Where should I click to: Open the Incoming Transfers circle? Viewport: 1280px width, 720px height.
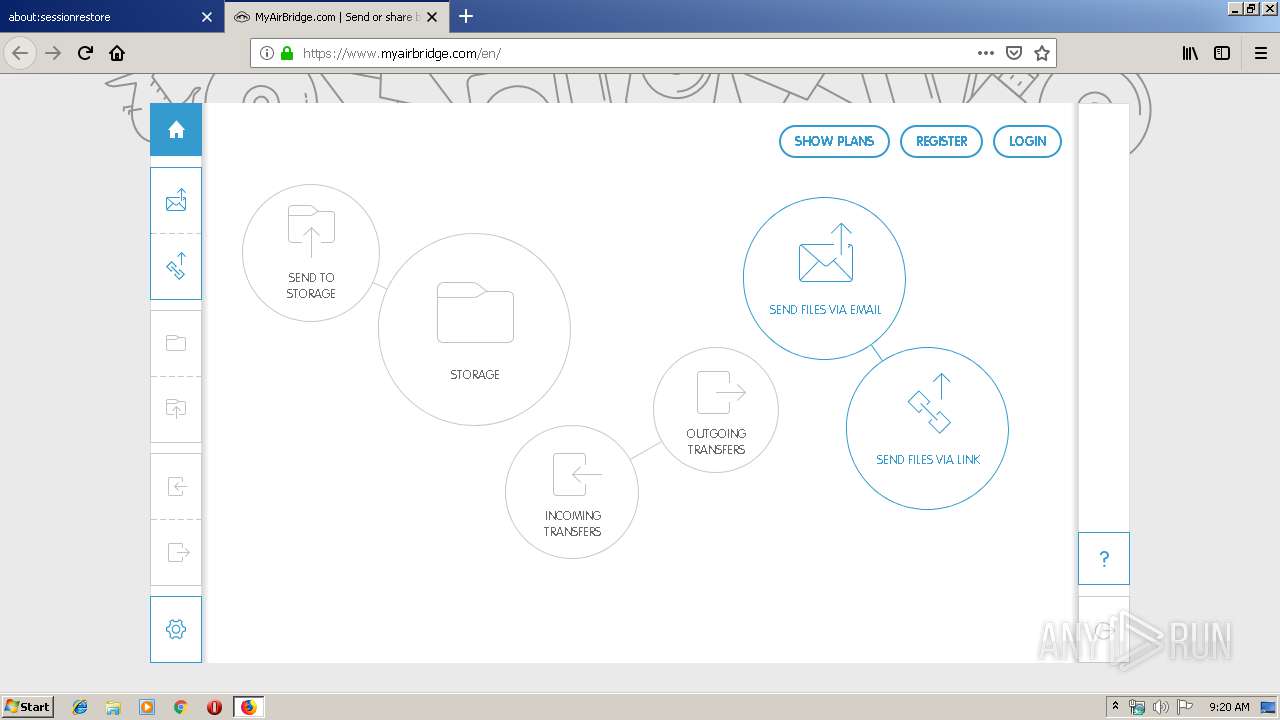[x=572, y=492]
